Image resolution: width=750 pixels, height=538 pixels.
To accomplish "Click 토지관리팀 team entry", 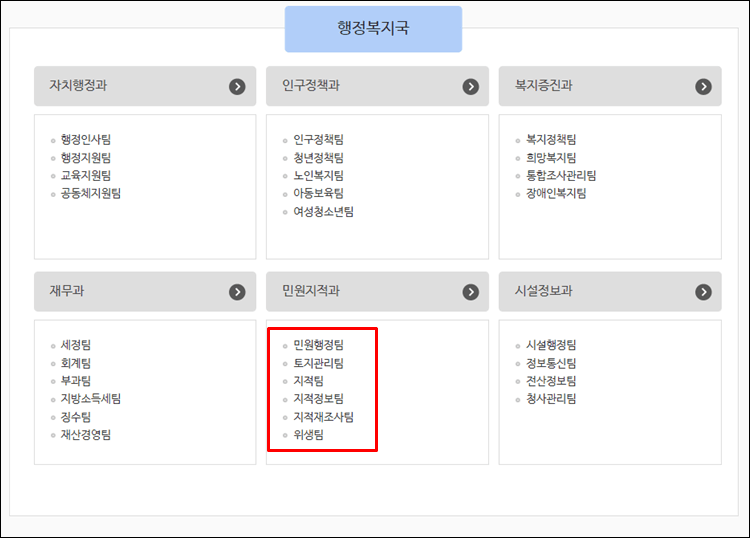I will (x=319, y=363).
